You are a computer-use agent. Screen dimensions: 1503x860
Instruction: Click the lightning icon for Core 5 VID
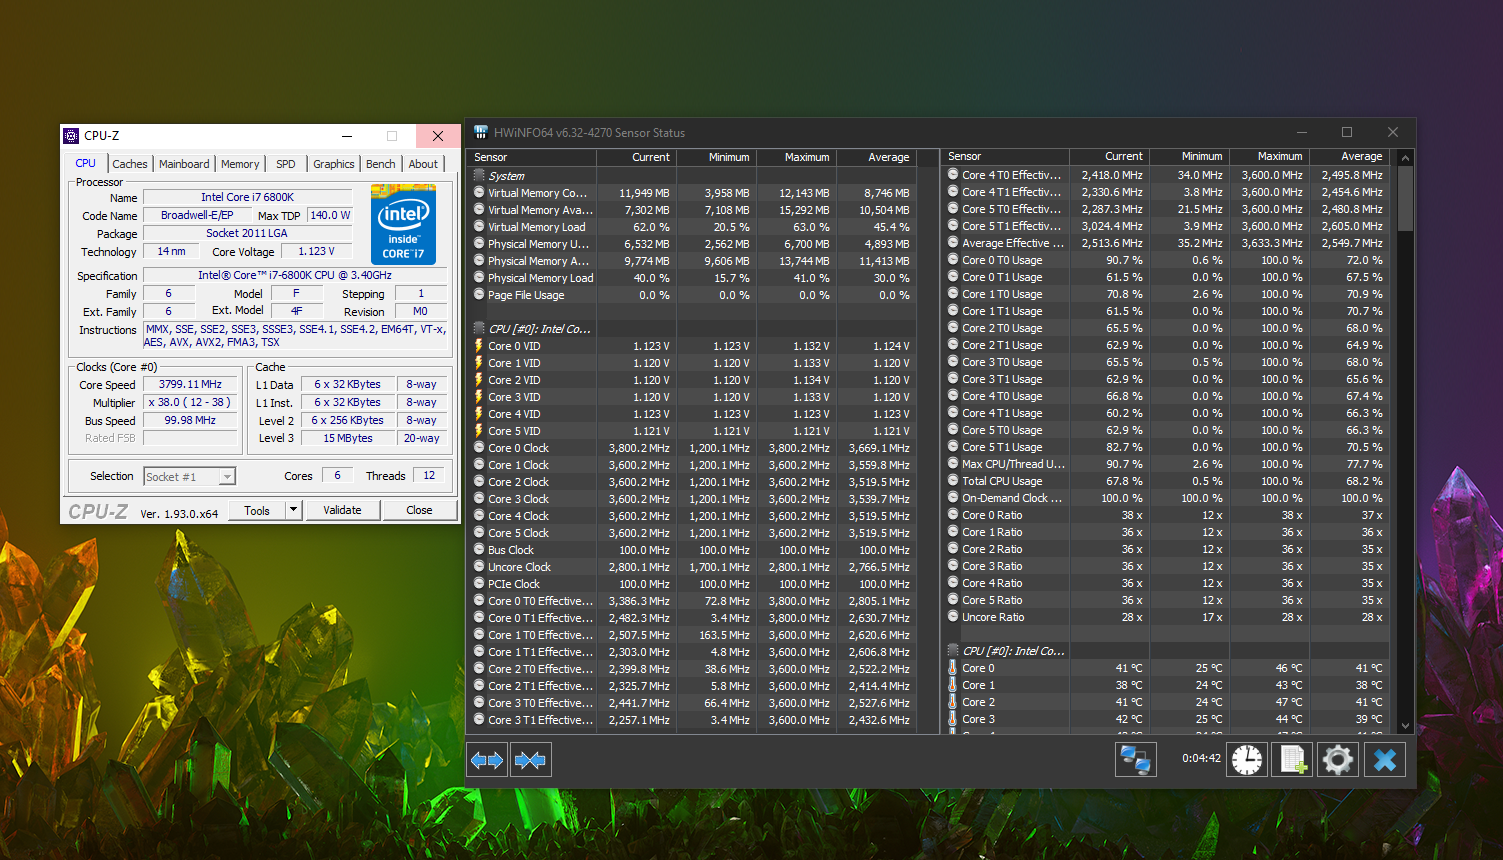point(479,431)
